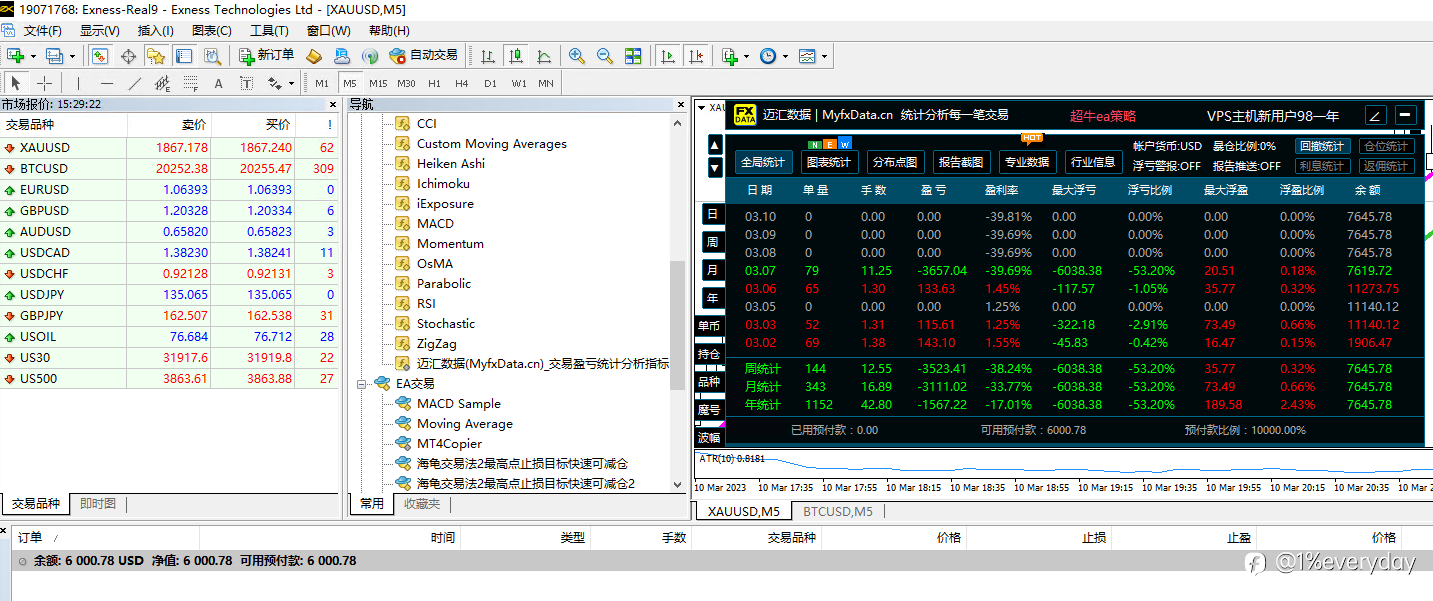The image size is (1433, 601).
Task: Zoom out on the chart
Action: click(605, 56)
